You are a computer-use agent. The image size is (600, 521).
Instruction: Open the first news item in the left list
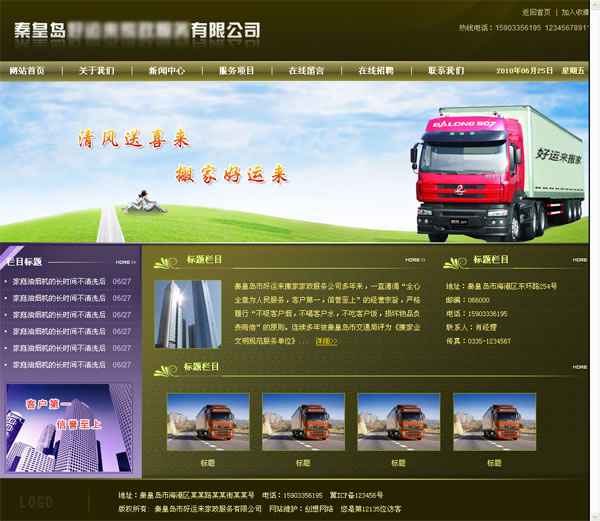click(59, 282)
